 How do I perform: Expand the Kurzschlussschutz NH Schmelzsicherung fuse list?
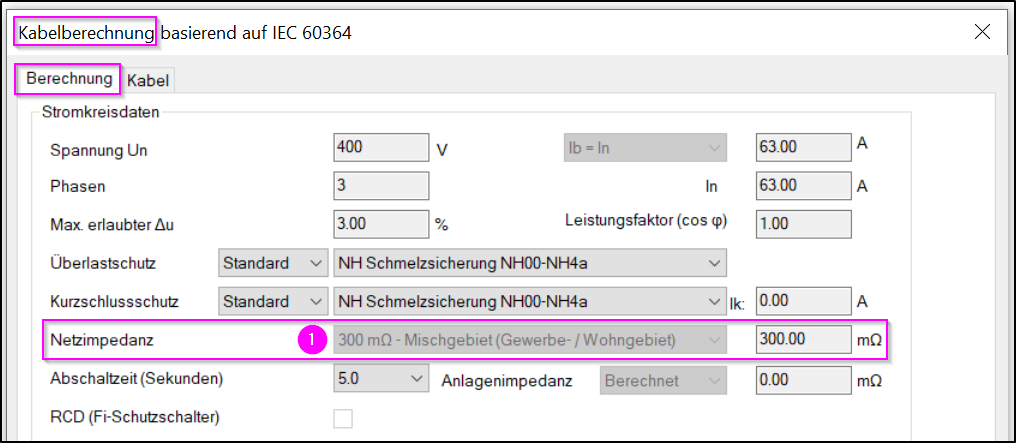tap(529, 302)
